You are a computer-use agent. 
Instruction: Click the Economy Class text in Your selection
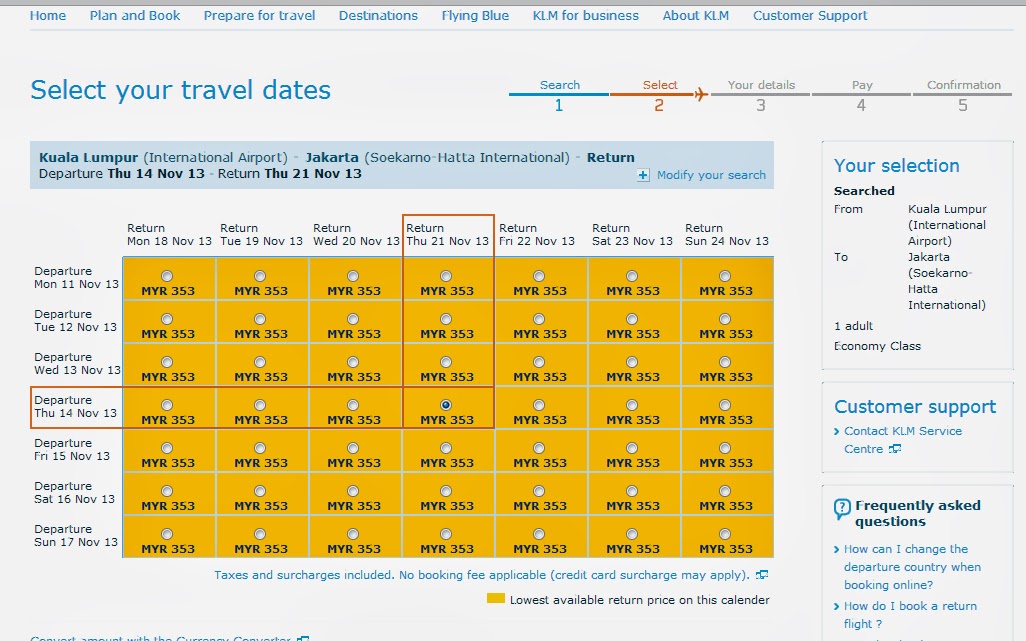tap(877, 346)
